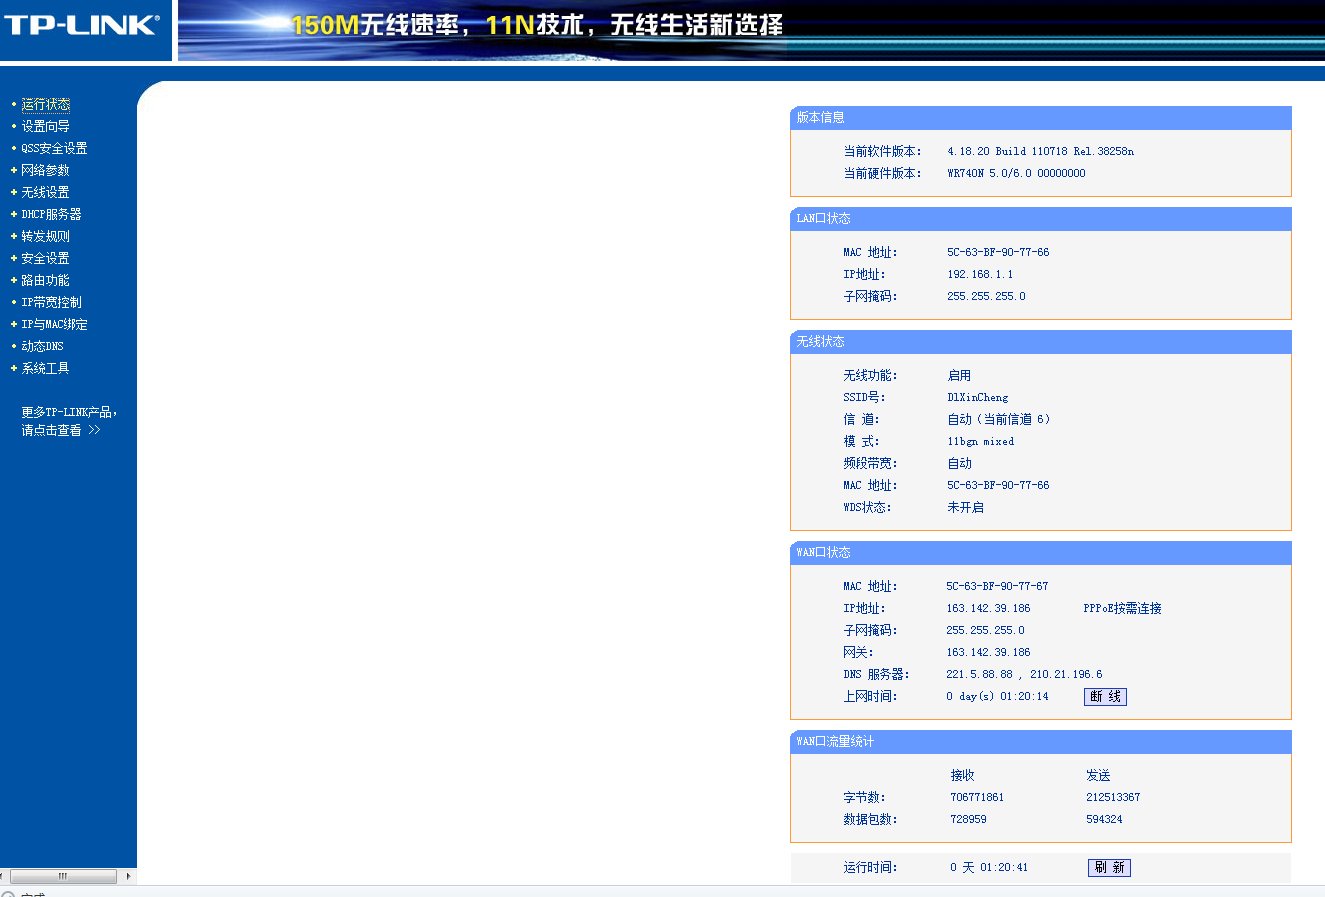This screenshot has width=1325, height=897.
Task: Open the 运行状态 status page
Action: (x=44, y=103)
